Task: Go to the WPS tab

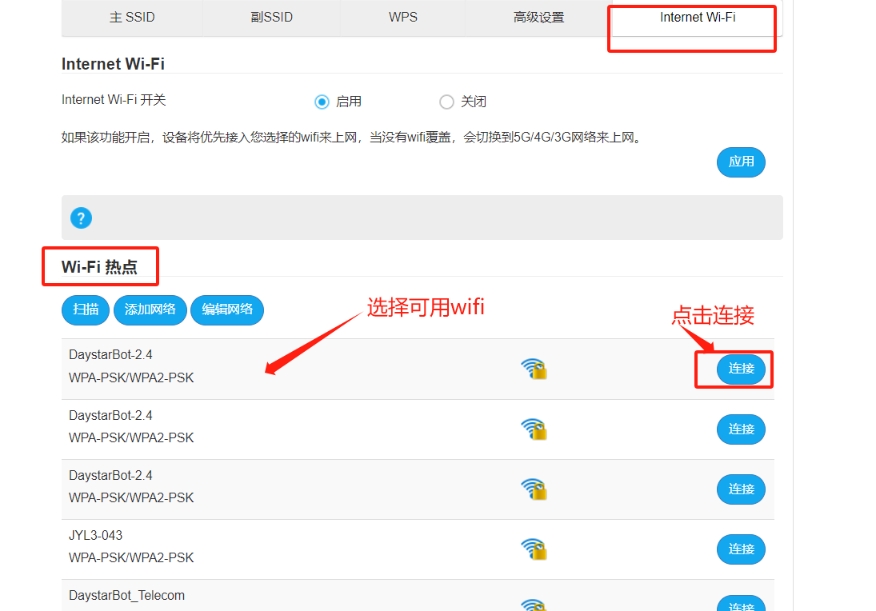Action: (x=403, y=18)
